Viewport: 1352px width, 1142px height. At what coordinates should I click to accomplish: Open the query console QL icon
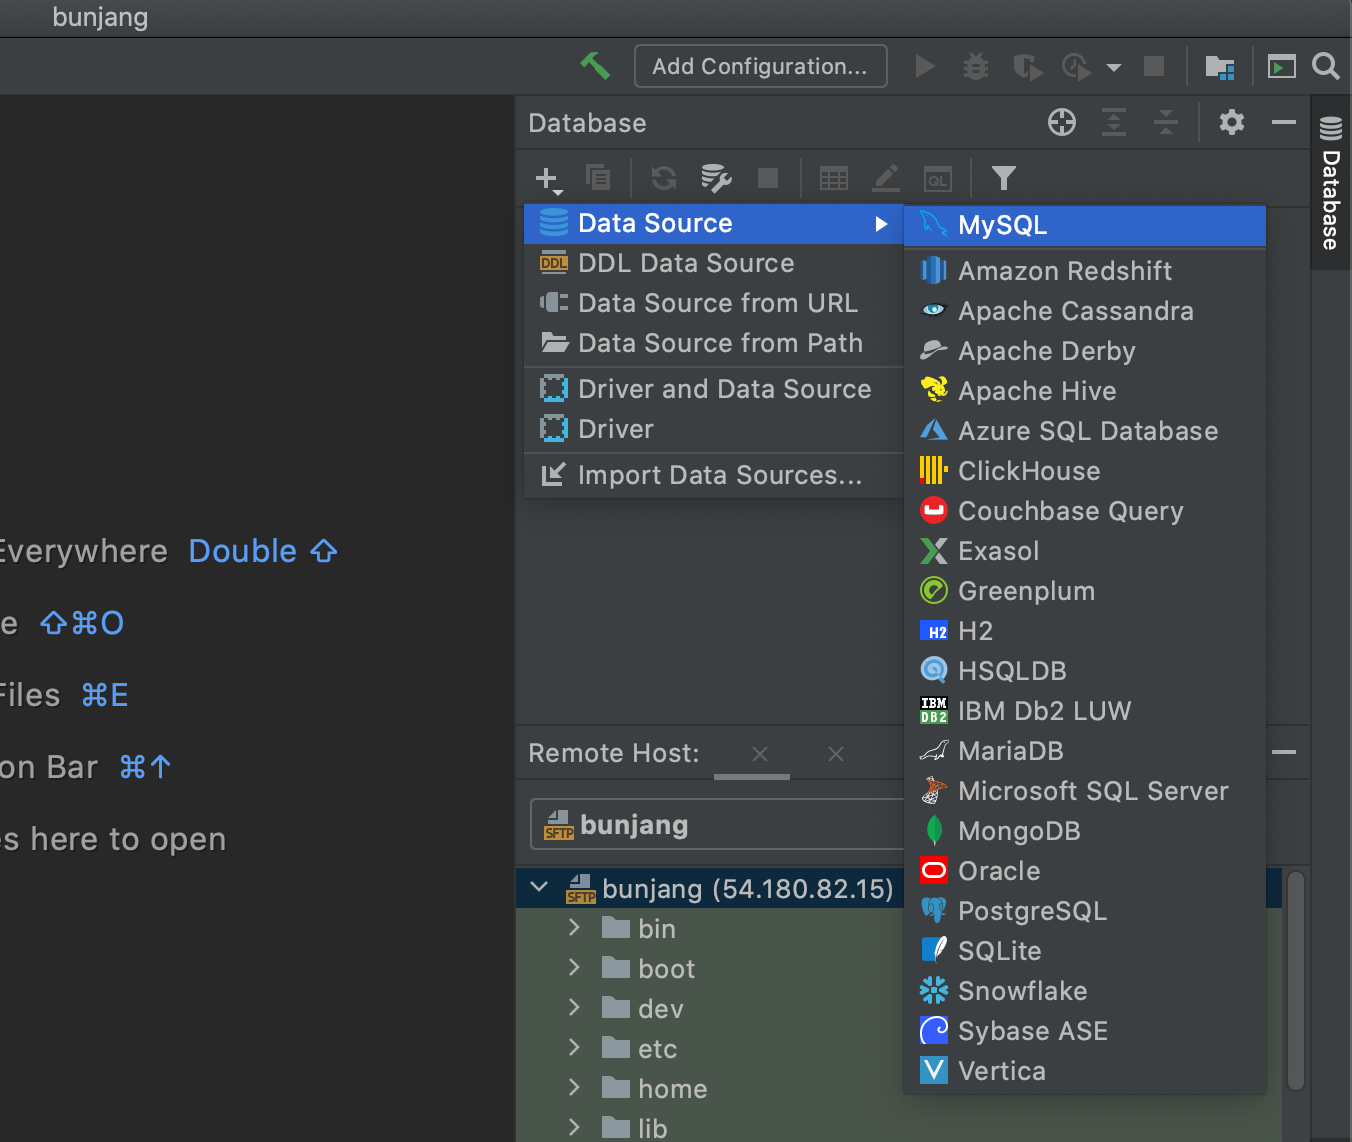point(938,178)
